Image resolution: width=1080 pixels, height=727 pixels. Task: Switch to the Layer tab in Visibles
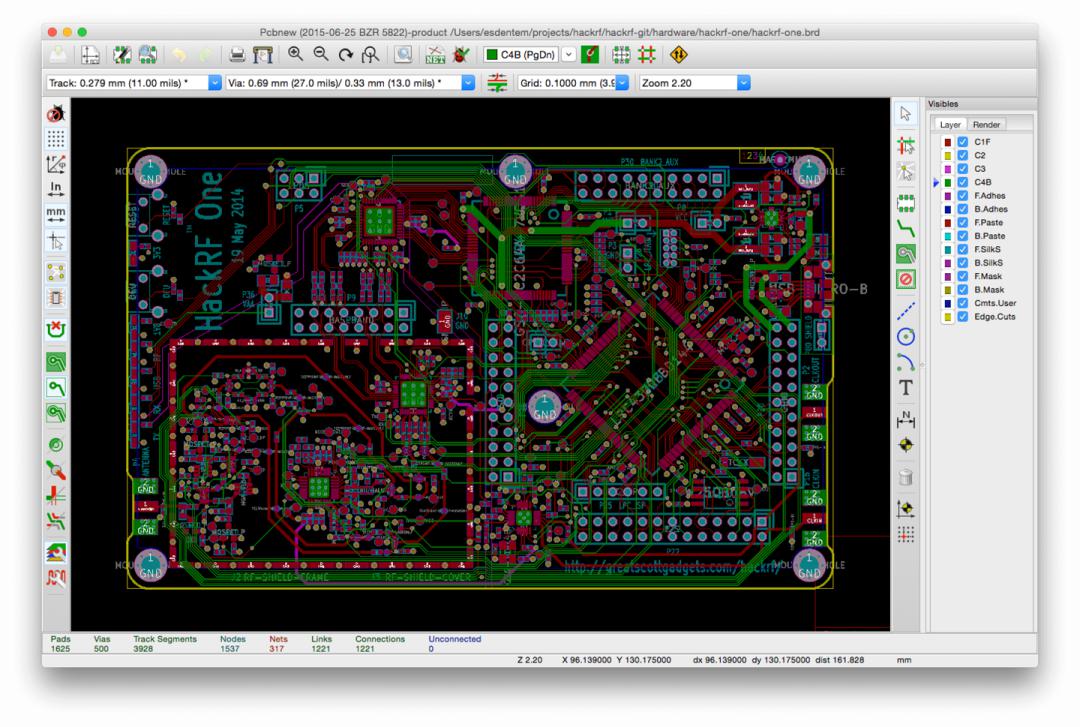(950, 125)
